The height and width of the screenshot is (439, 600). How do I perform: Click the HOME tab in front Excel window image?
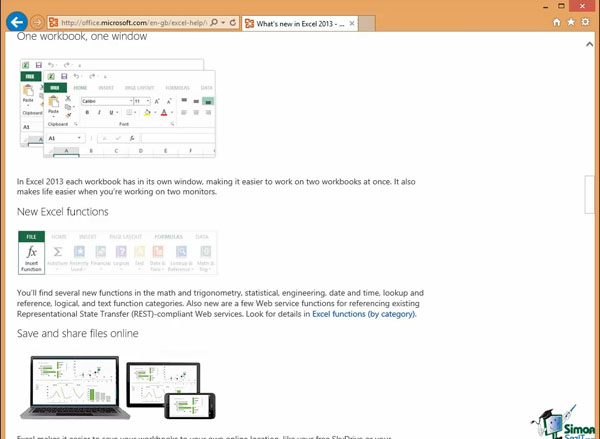click(x=80, y=88)
